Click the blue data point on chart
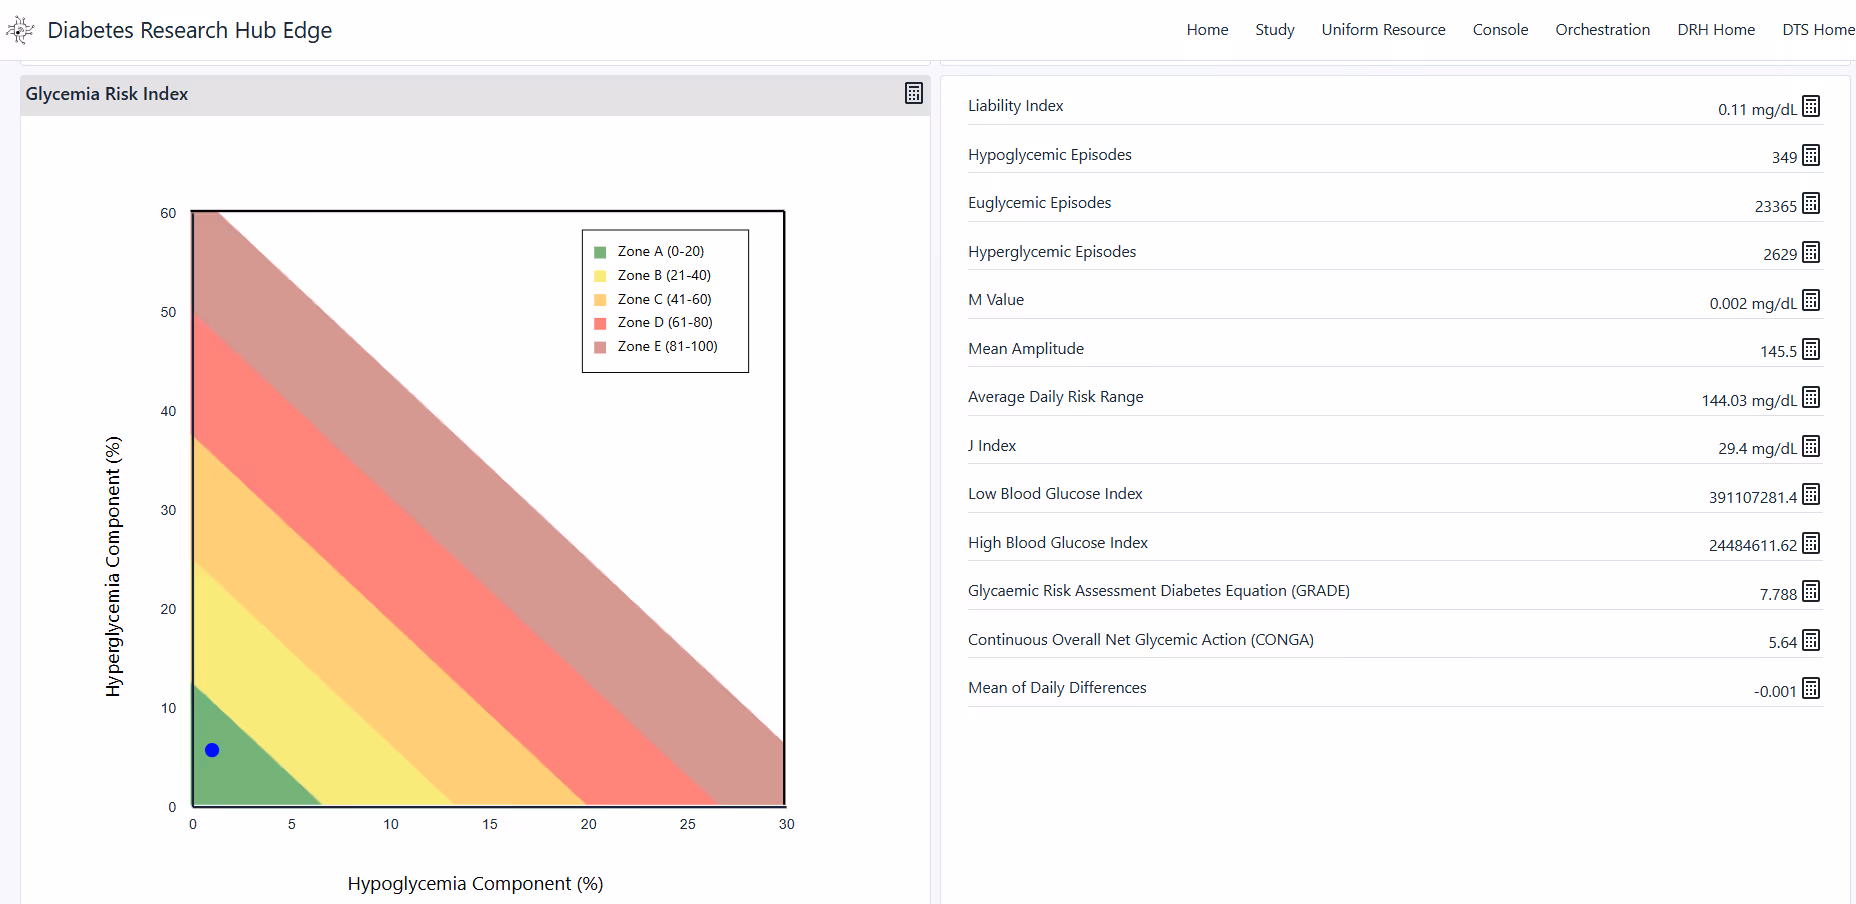 pyautogui.click(x=212, y=750)
